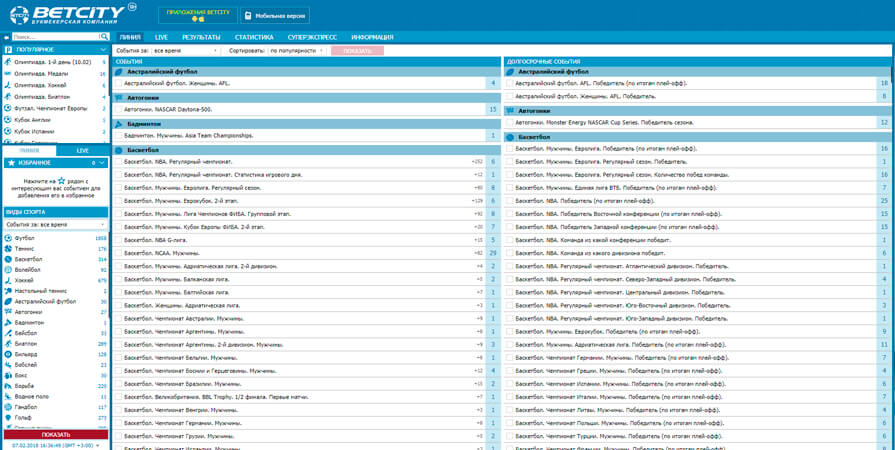Select Олимпиада. Хоккей icon in popular

(x=8, y=85)
